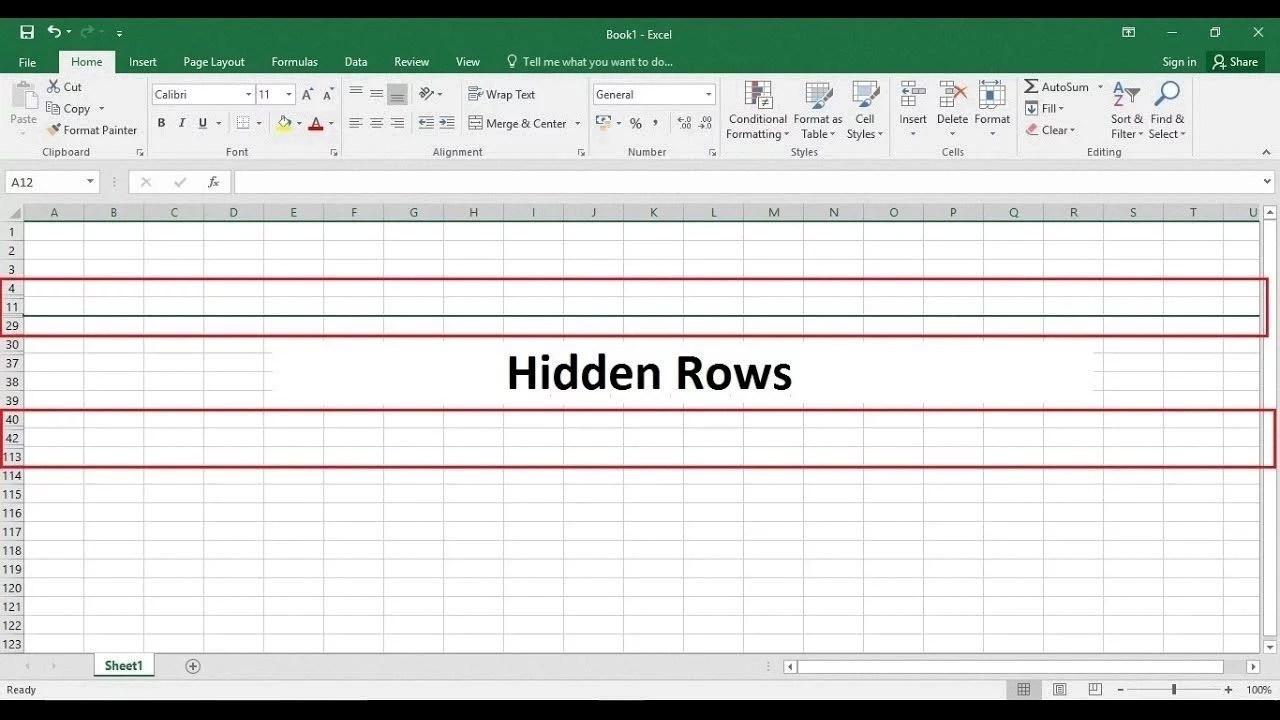
Task: Toggle underline formatting
Action: (201, 122)
